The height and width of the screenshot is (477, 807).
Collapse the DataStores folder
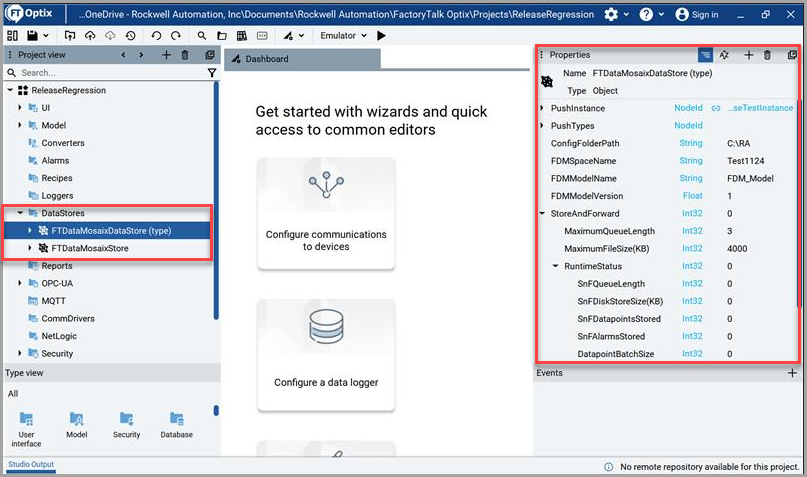[x=20, y=213]
